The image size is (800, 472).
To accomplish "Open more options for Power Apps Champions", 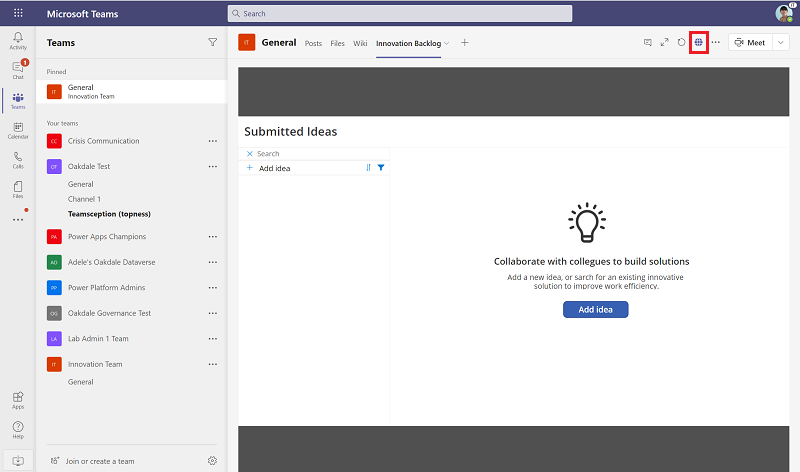I will pyautogui.click(x=213, y=237).
